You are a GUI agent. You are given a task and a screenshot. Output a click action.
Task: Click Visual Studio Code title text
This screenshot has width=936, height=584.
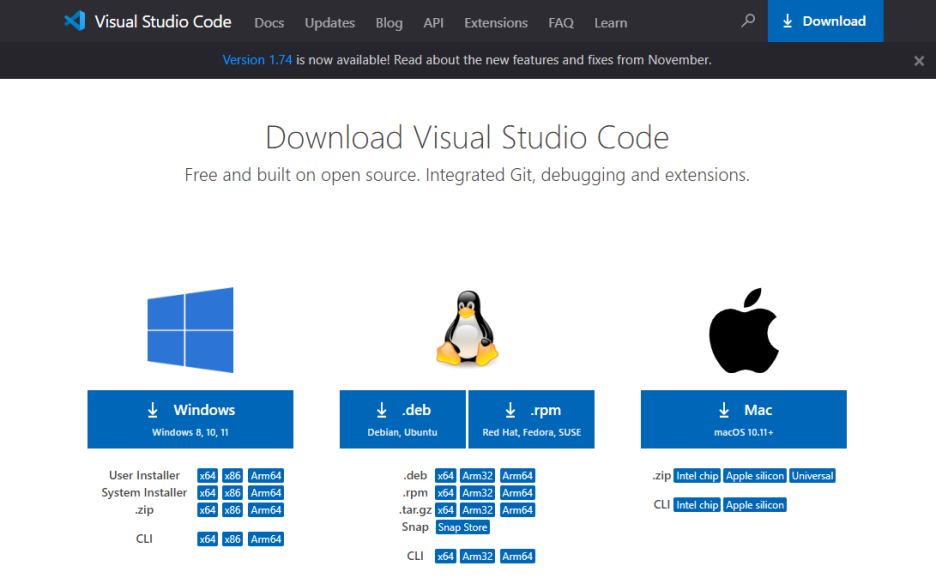163,21
